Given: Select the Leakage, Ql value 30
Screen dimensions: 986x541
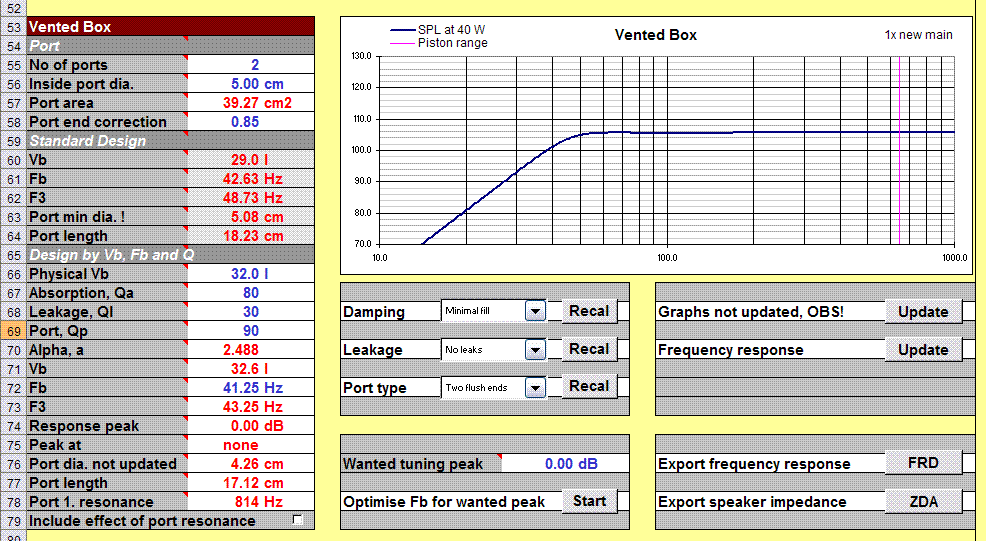Looking at the screenshot, I should pyautogui.click(x=251, y=312).
